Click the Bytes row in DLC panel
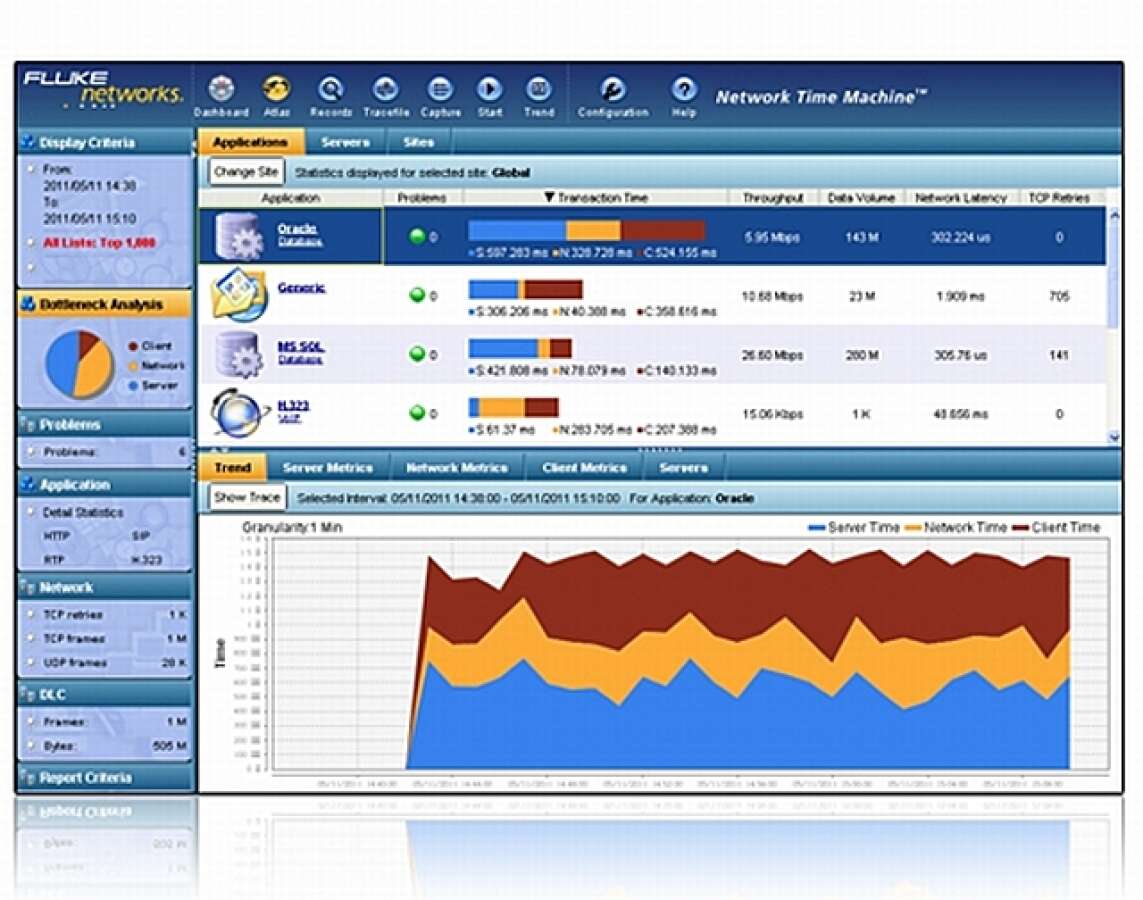The image size is (1143, 900). 106,746
